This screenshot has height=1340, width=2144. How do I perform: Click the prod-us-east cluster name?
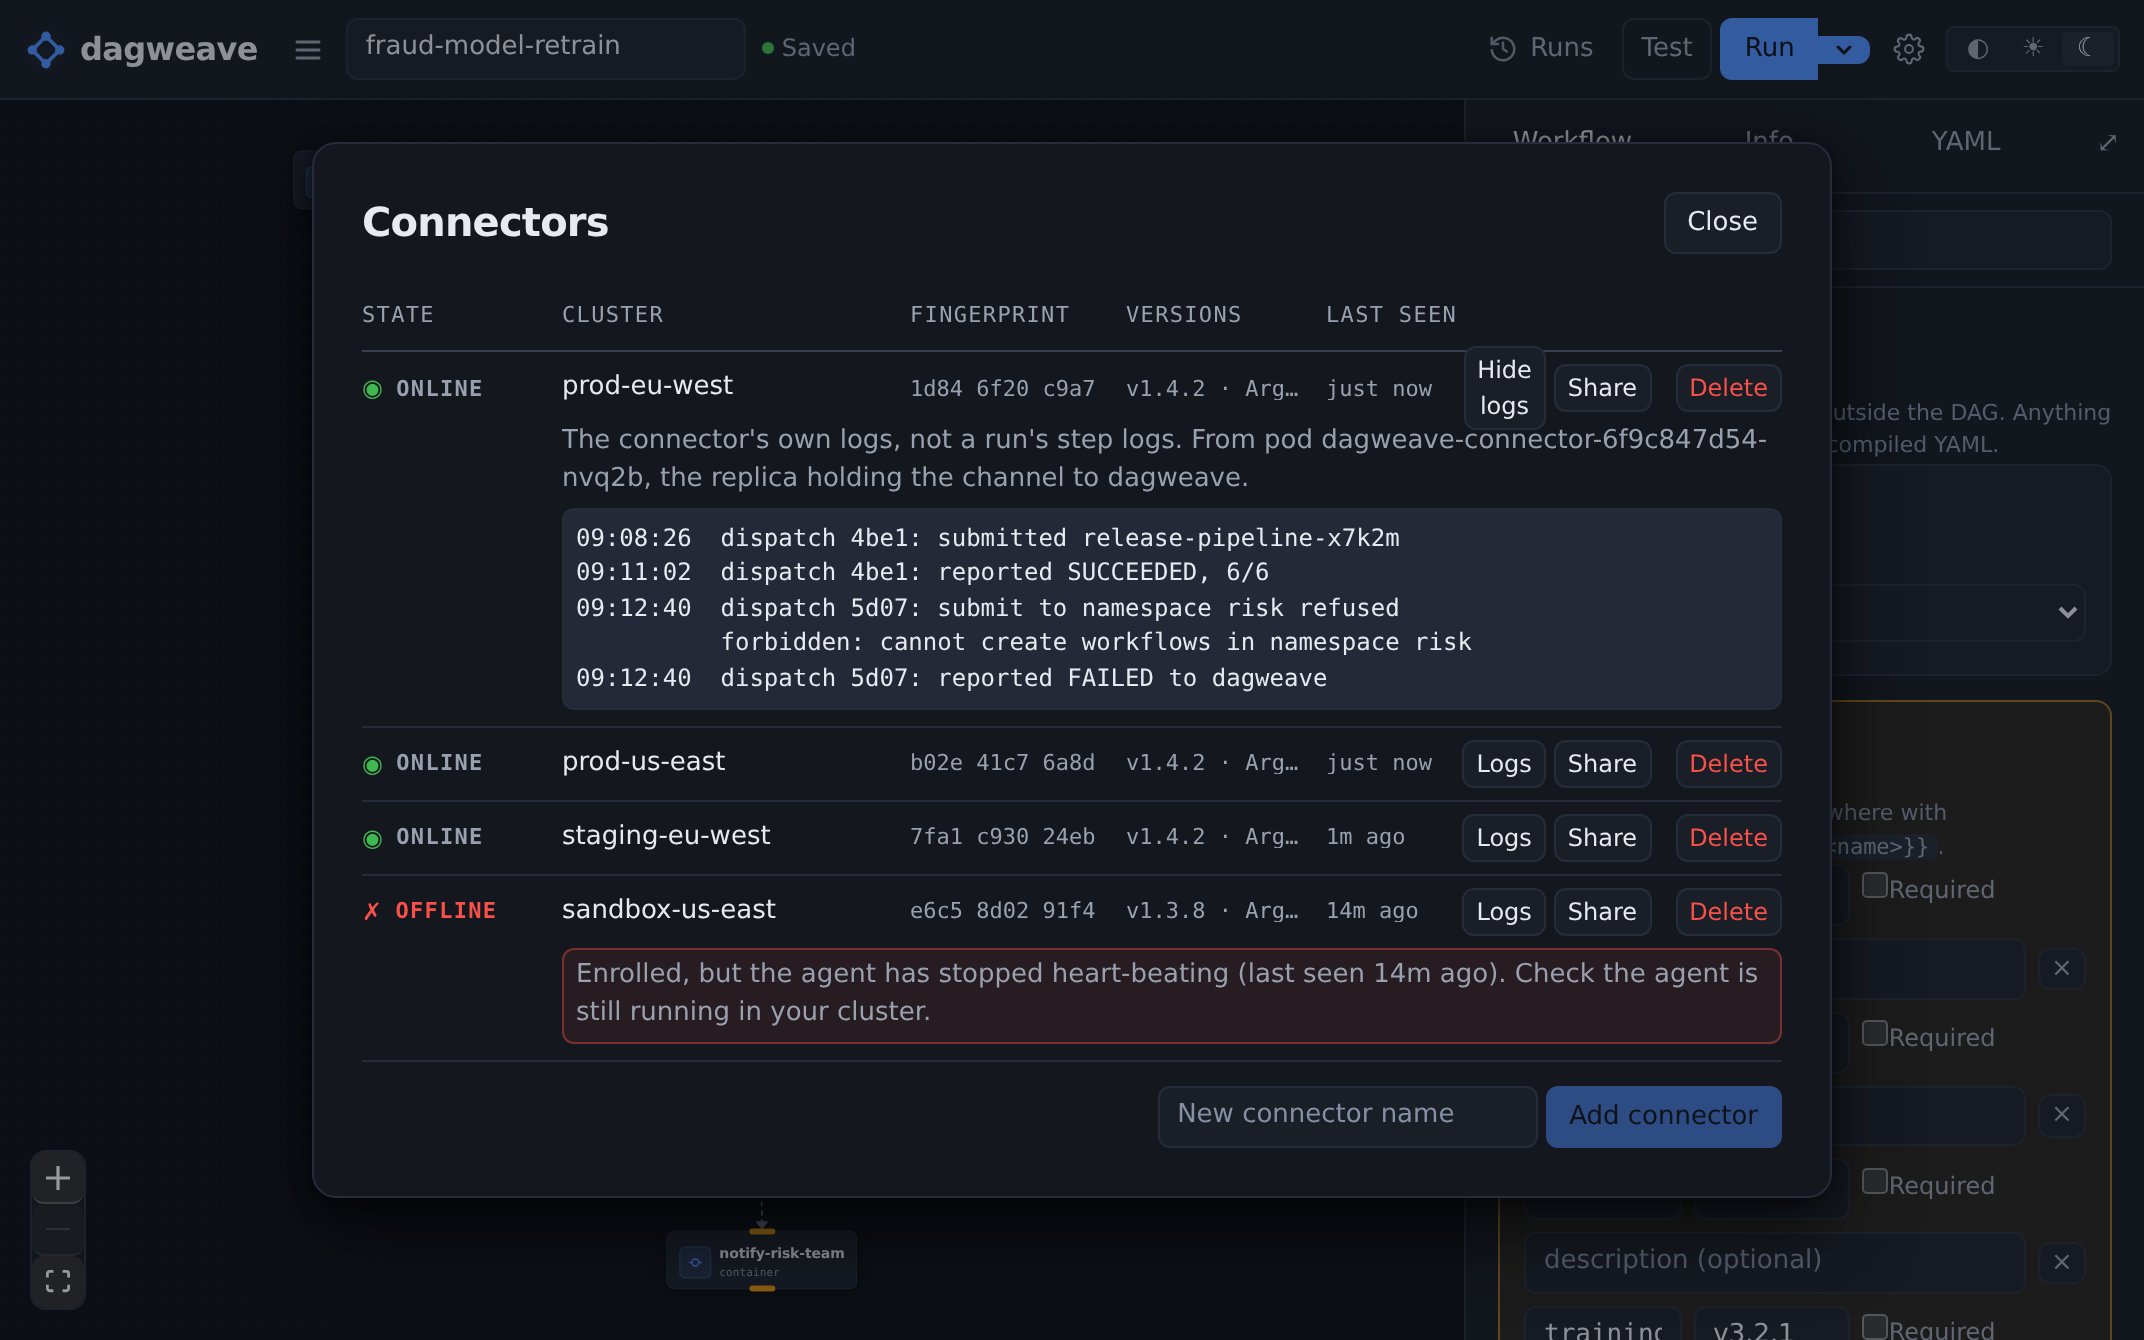(643, 762)
